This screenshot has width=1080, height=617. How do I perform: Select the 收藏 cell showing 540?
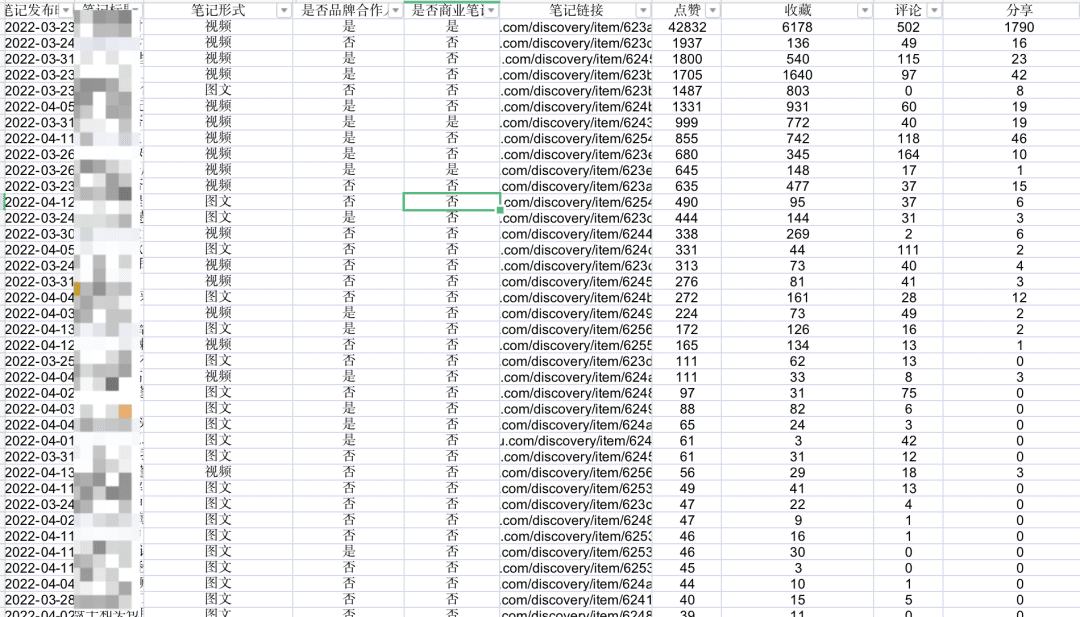pyautogui.click(x=798, y=59)
